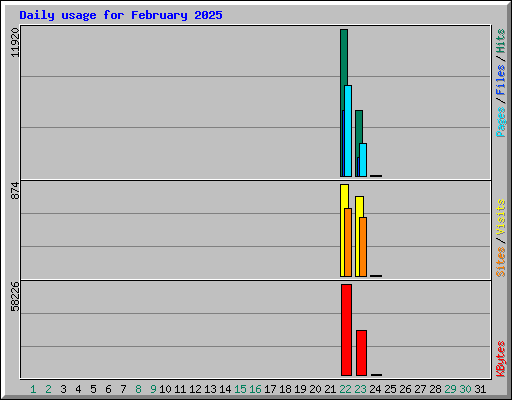The height and width of the screenshot is (400, 512).
Task: Click day 14 on the x-axis
Action: 225,389
